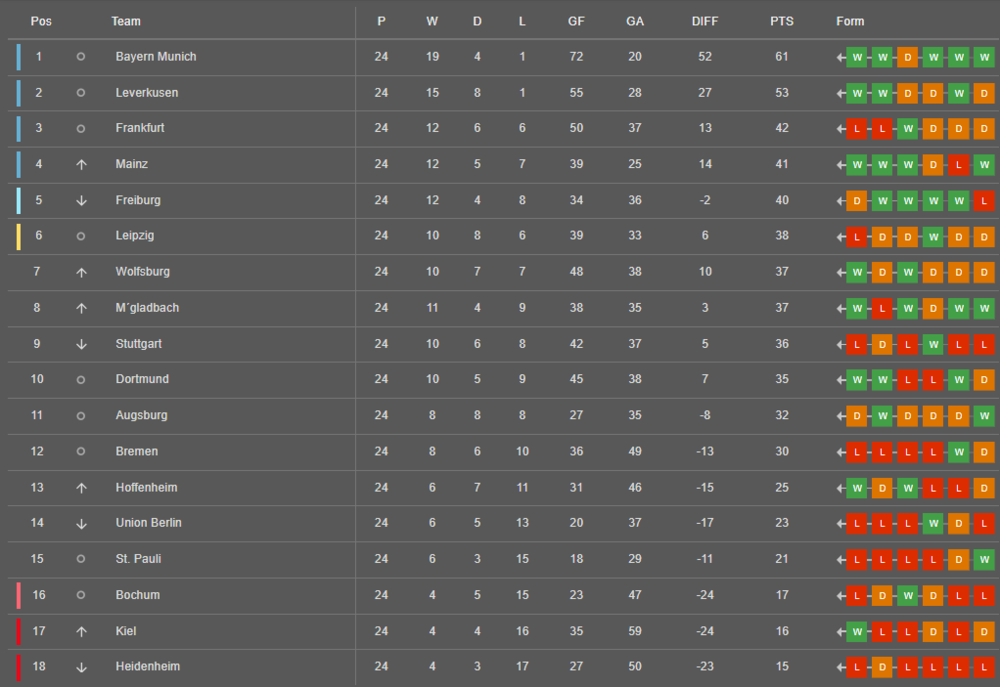Viewport: 1000px width, 687px height.
Task: Click the left arrow before Leverkusen's form
Action: tap(841, 94)
